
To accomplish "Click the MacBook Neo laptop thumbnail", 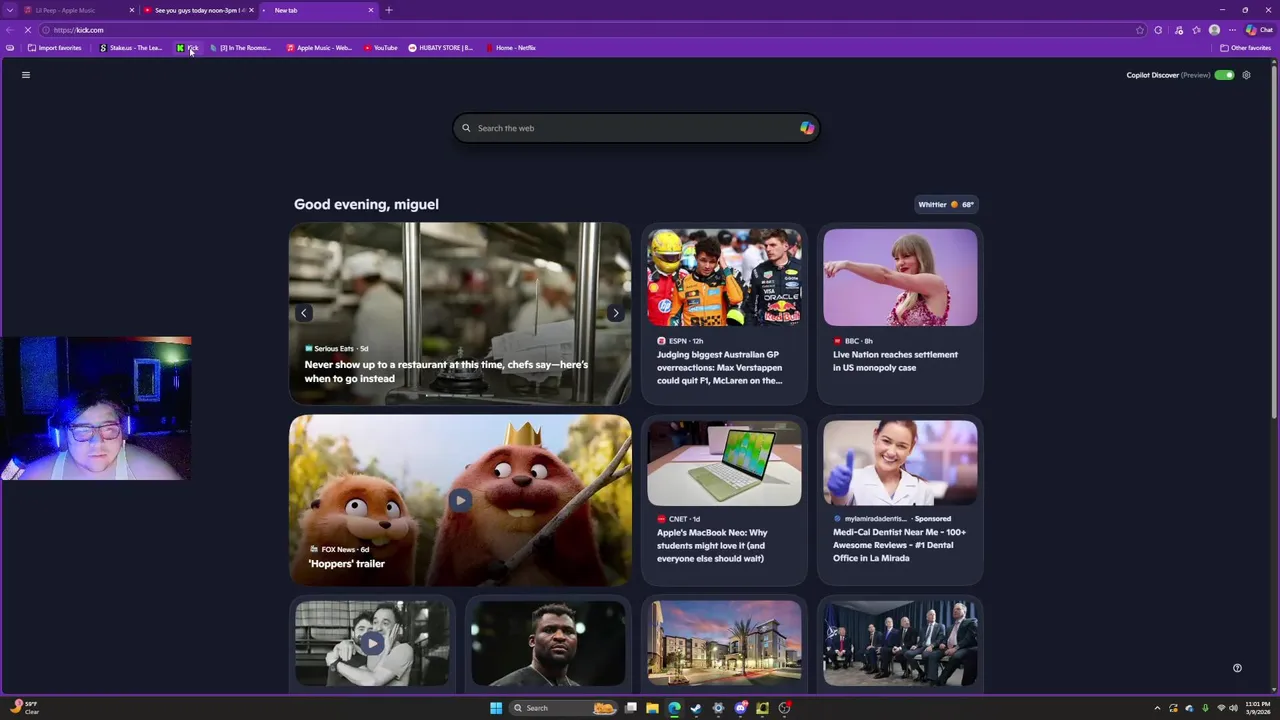I will 724,464.
